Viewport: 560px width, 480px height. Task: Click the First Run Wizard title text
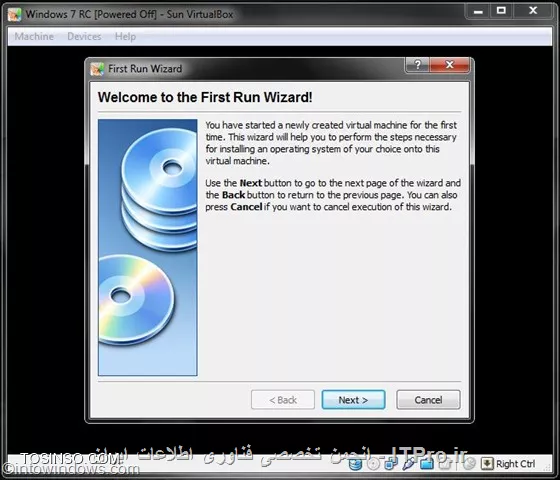(x=145, y=69)
